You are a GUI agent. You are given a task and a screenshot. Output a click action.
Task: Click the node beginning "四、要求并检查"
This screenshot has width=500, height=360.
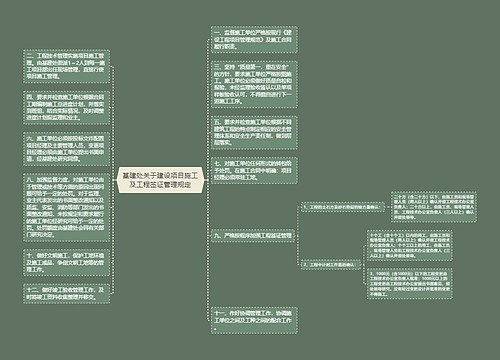pos(66,108)
